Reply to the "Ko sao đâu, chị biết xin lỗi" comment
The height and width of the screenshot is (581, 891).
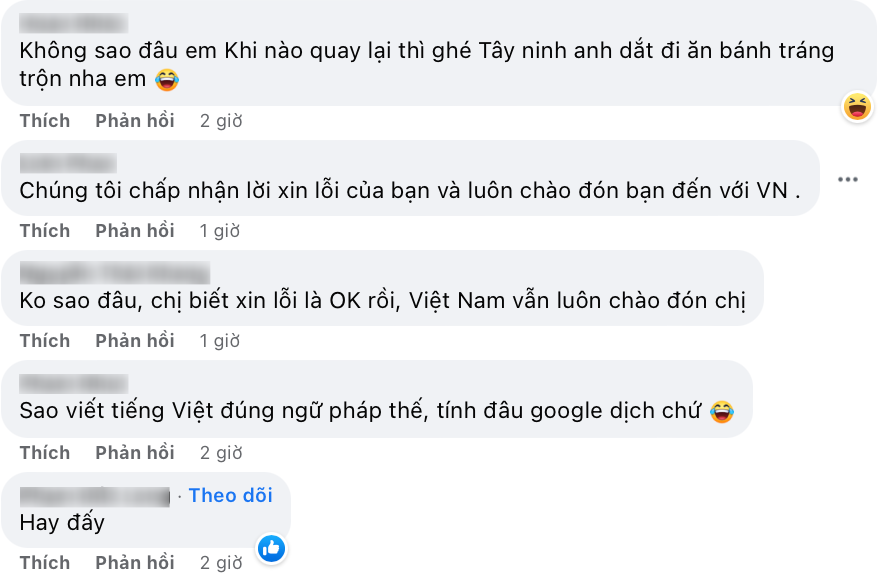[135, 341]
